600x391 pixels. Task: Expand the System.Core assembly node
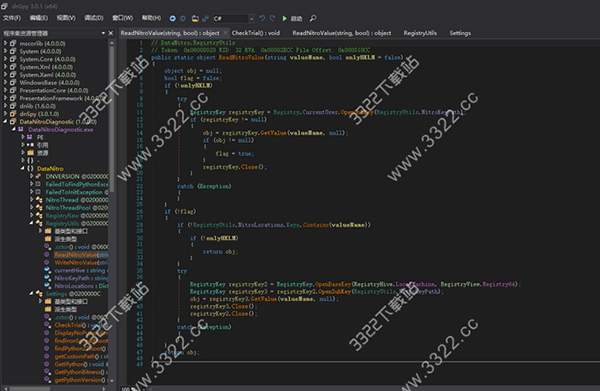coord(5,59)
